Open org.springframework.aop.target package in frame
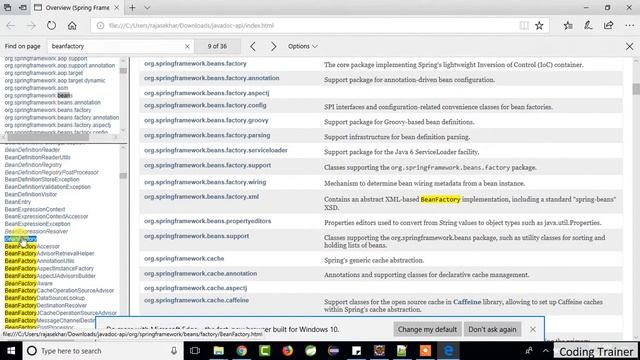Image resolution: width=640 pixels, height=360 pixels. click(44, 73)
